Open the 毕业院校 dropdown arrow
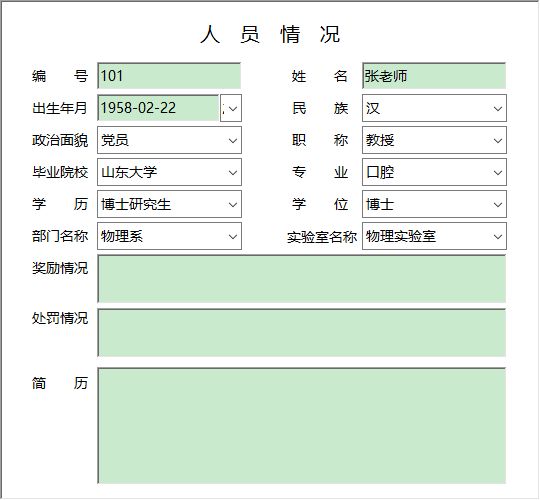The height and width of the screenshot is (500, 540). tap(233, 173)
